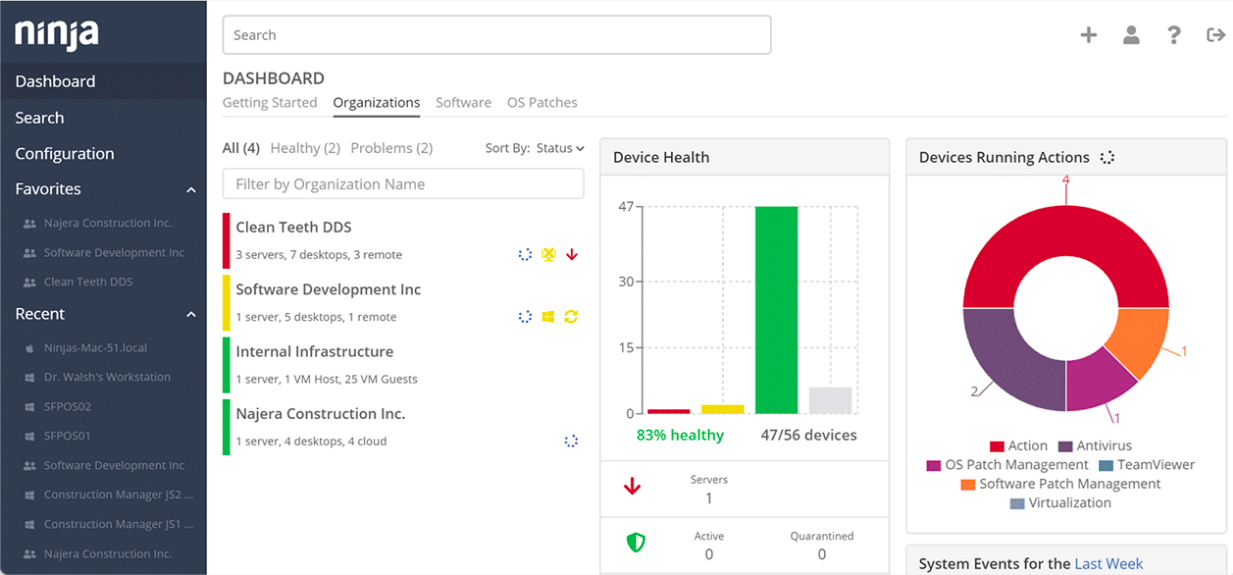Viewport: 1233px width, 575px height.
Task: Open the user profile icon
Action: (1131, 35)
